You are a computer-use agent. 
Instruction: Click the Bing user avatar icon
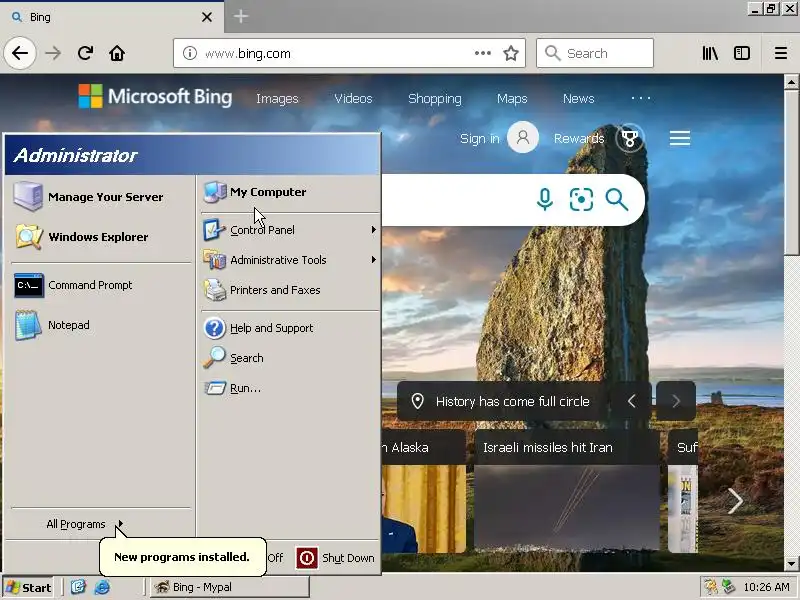(522, 137)
